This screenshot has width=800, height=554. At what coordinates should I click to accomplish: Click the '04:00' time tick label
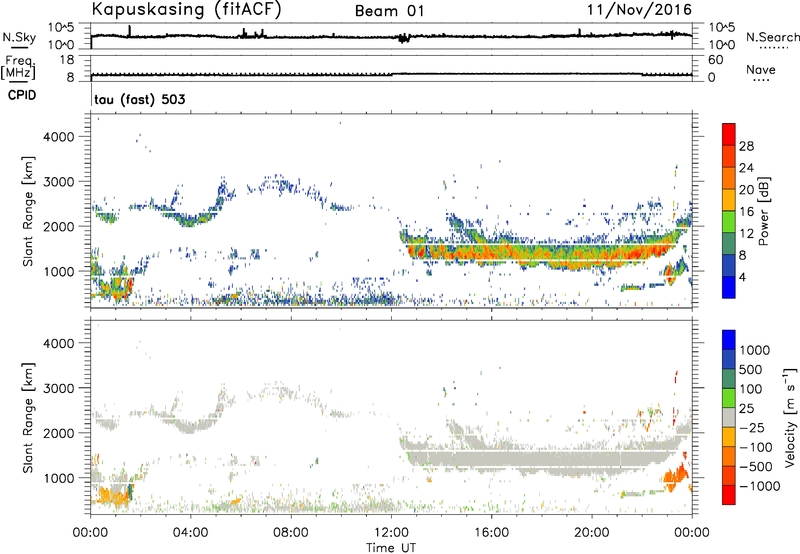(190, 533)
